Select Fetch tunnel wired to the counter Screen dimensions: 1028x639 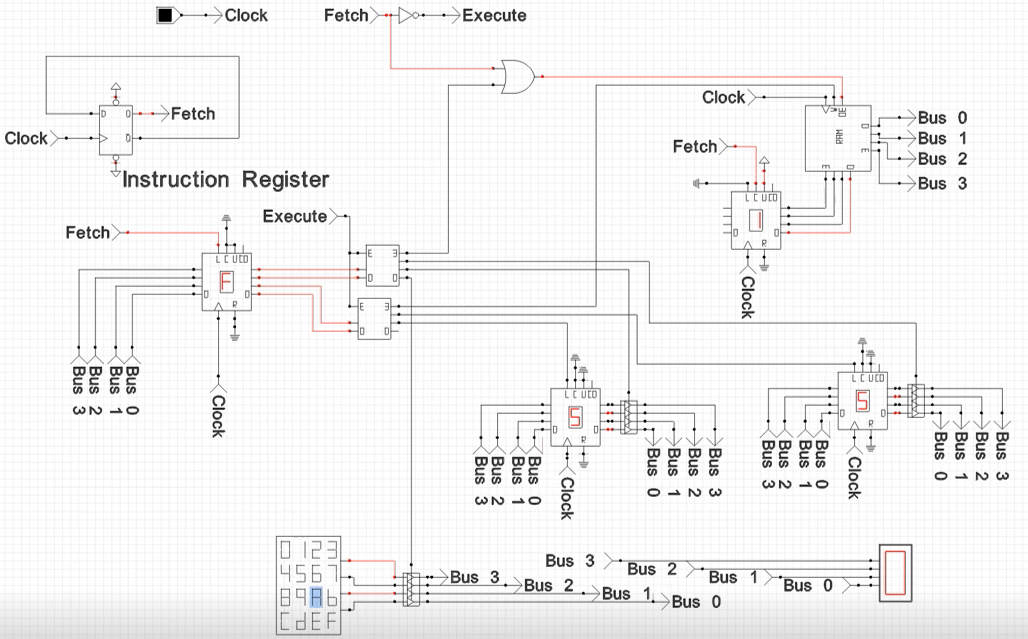(x=700, y=146)
